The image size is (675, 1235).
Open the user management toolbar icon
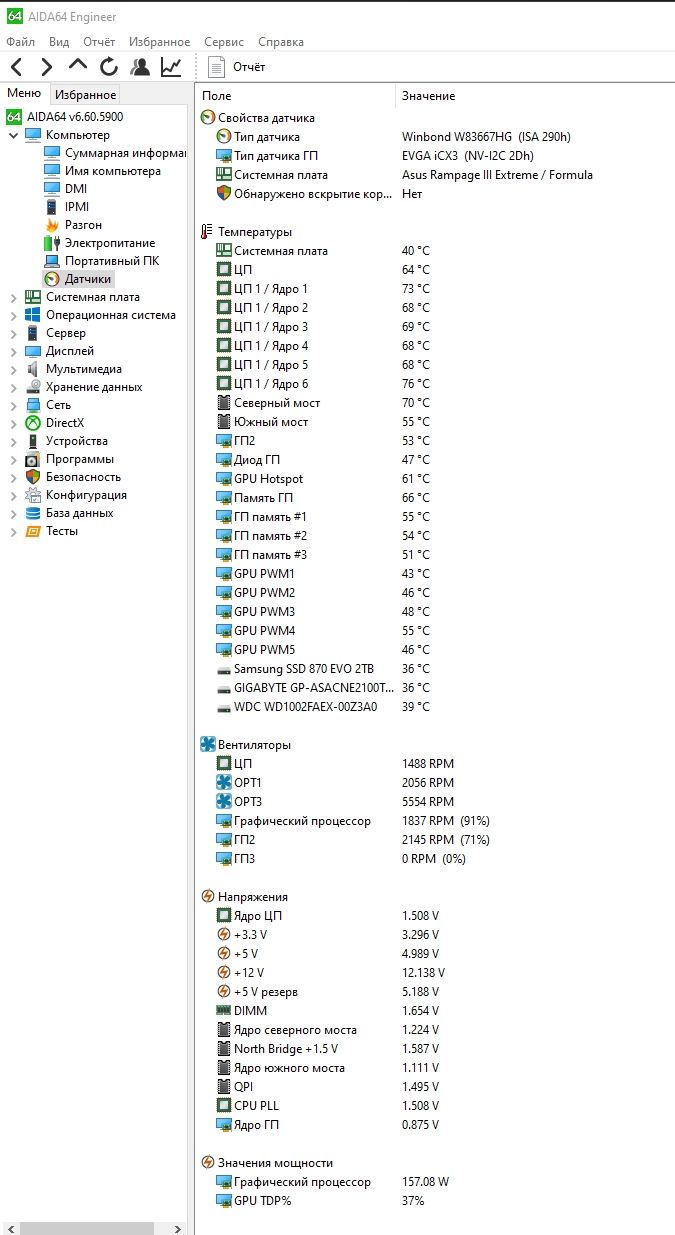click(x=140, y=67)
